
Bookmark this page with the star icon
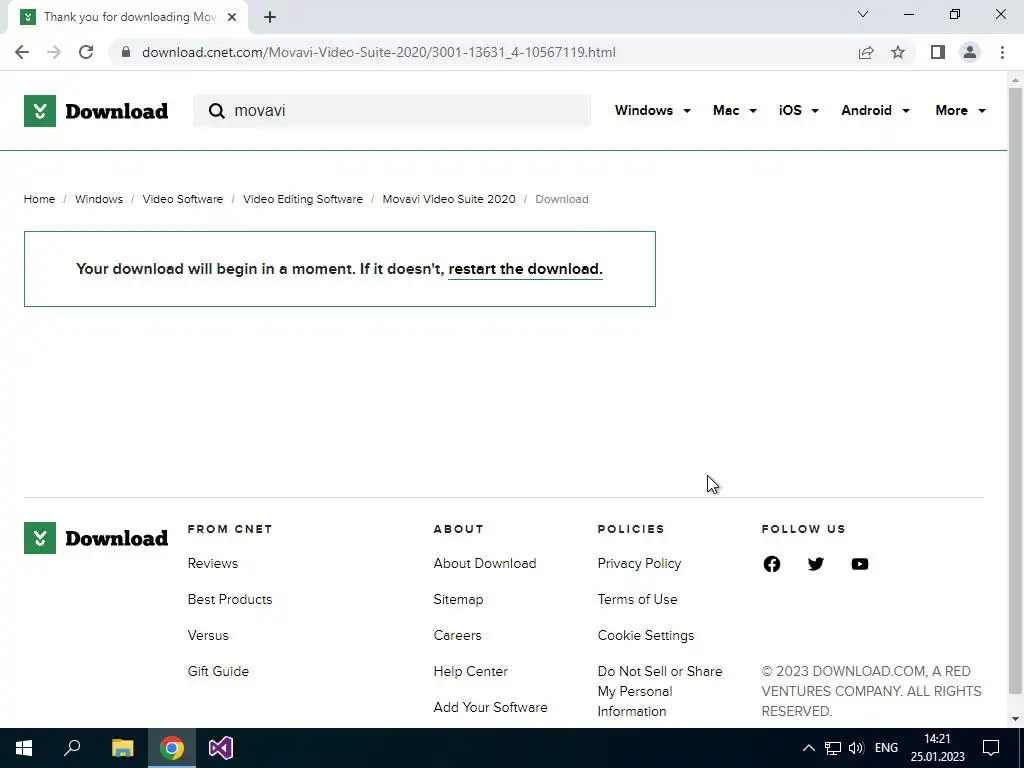(898, 52)
